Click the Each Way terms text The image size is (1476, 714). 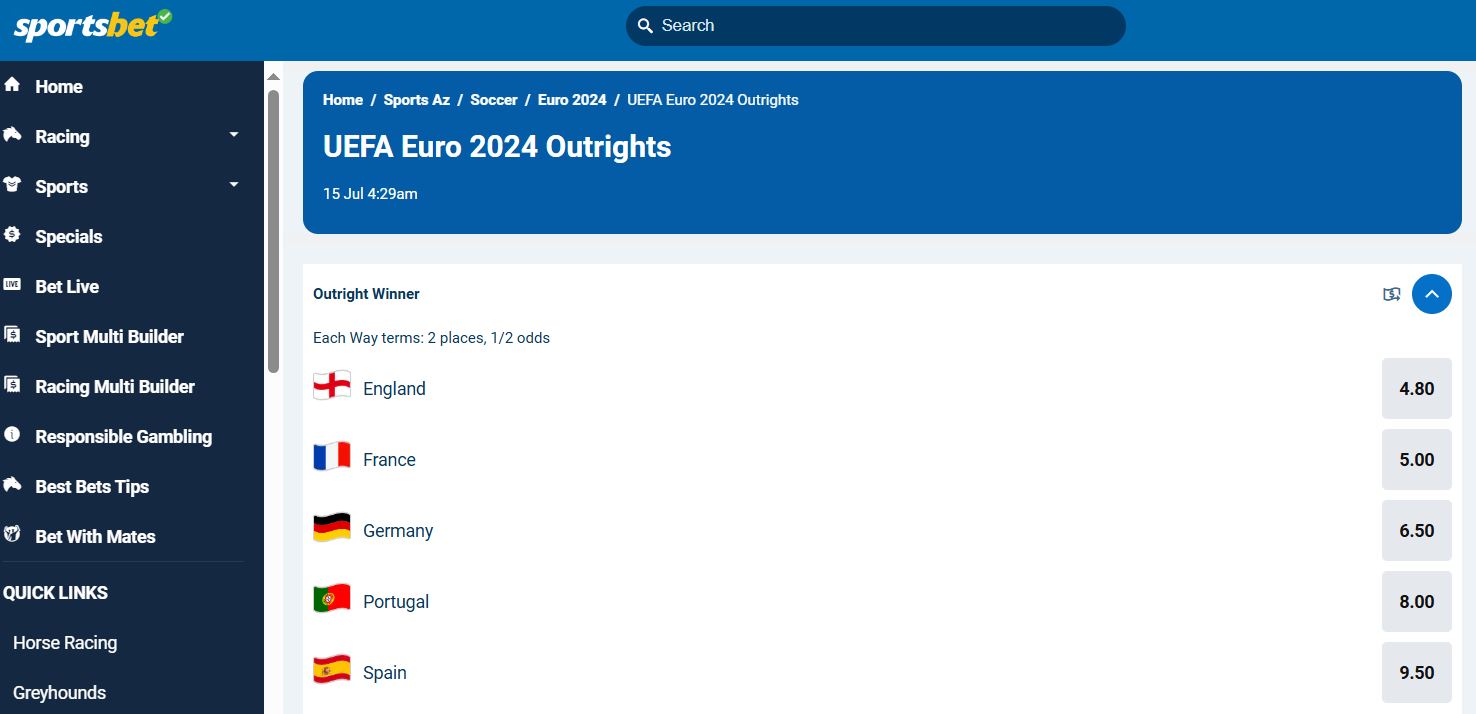pyautogui.click(x=431, y=338)
